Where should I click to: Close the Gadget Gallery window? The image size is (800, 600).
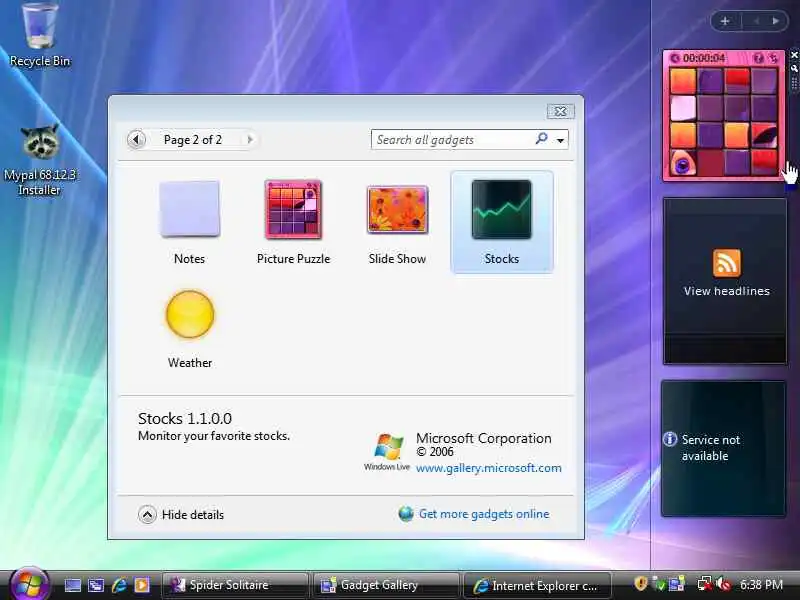tap(560, 111)
